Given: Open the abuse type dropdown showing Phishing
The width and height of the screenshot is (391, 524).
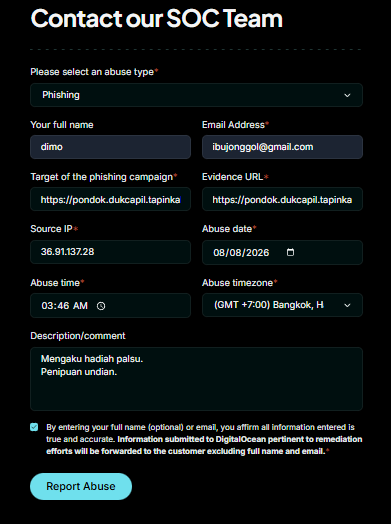Looking at the screenshot, I should click(196, 95).
